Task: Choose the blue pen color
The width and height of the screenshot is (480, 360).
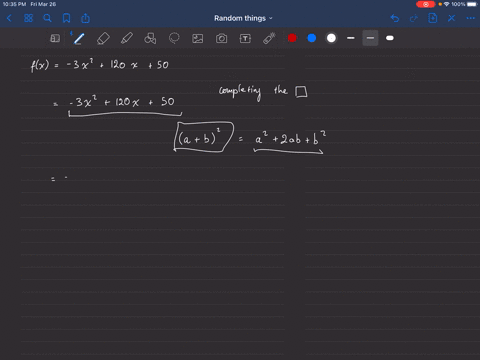Action: coord(312,38)
